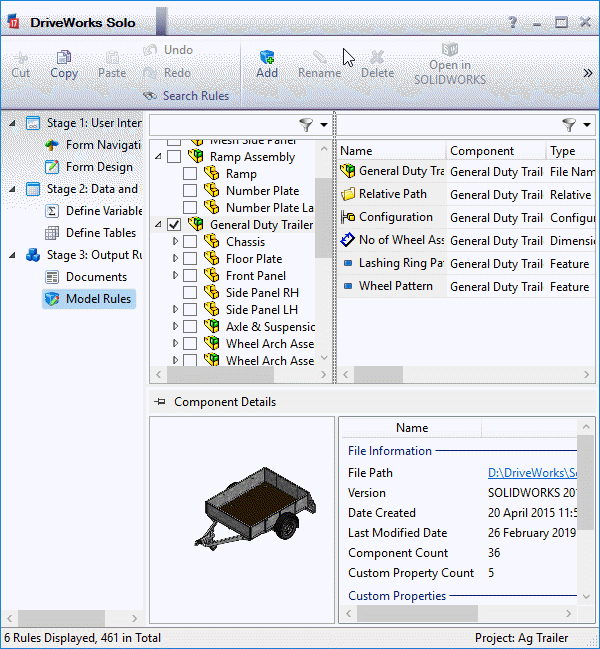
Task: Collapse Stage 1: User Interface node
Action: pyautogui.click(x=12, y=123)
